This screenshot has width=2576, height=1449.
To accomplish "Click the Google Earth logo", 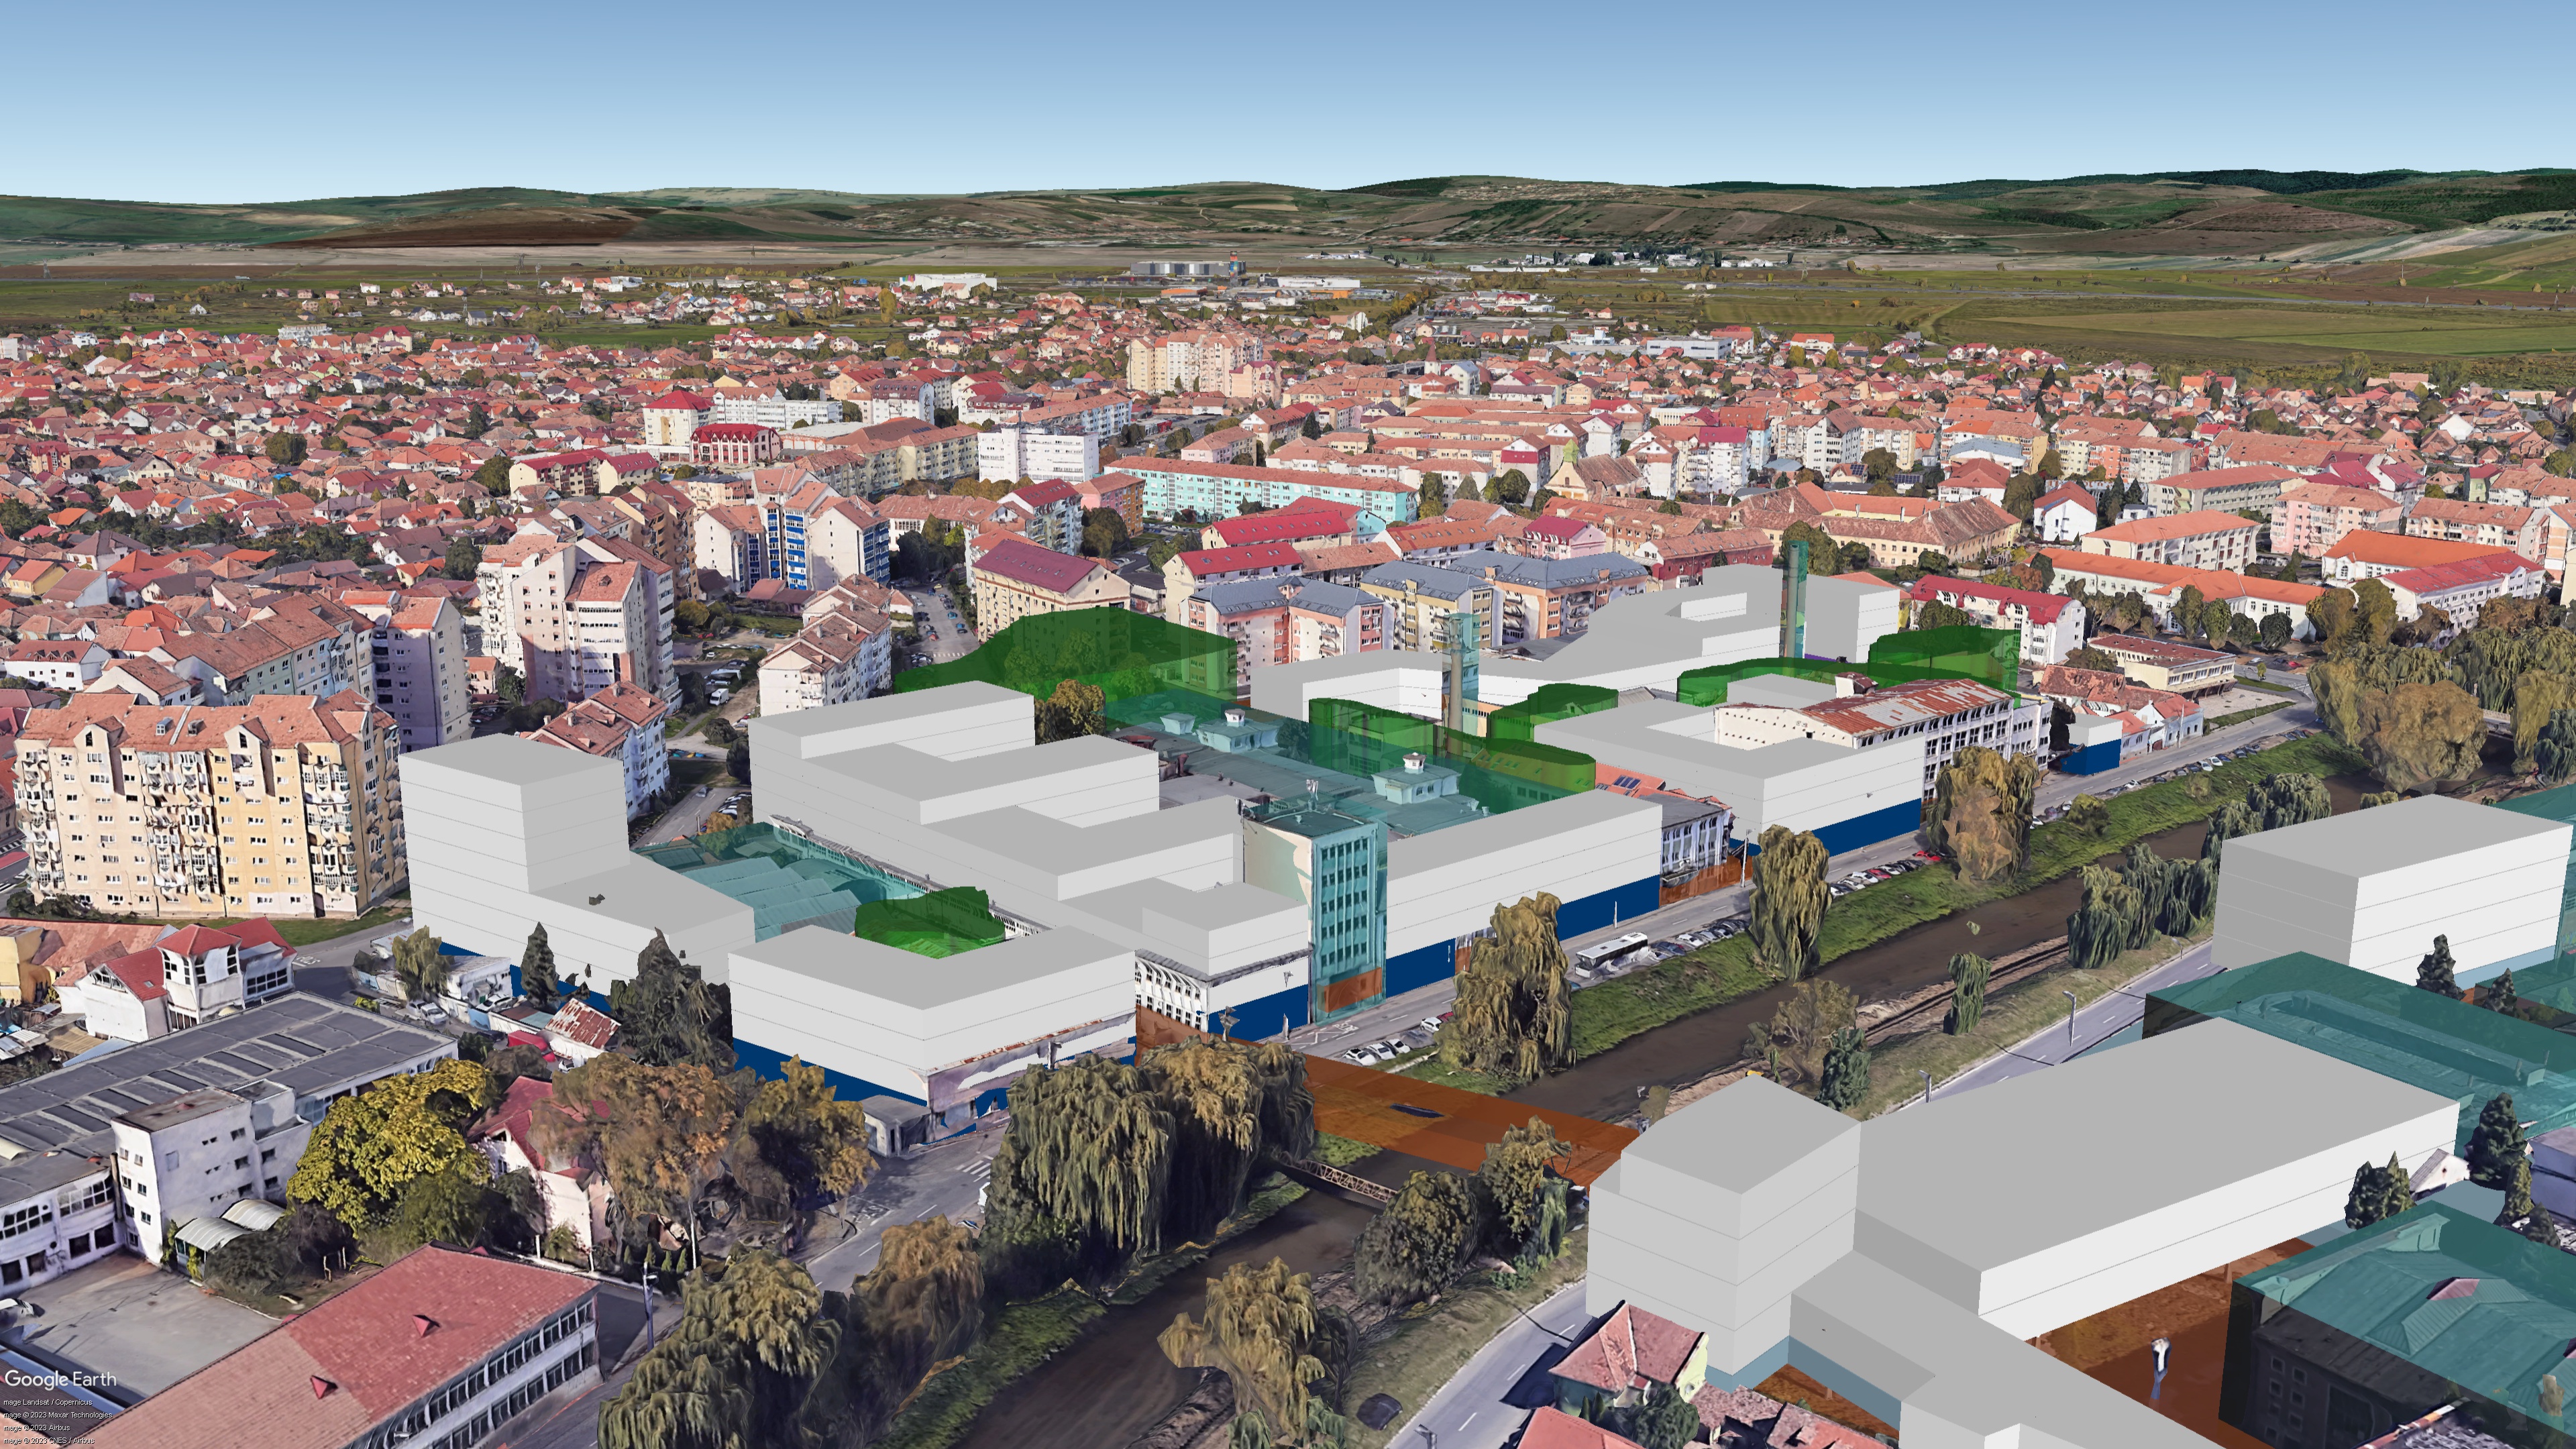I will coord(60,1379).
